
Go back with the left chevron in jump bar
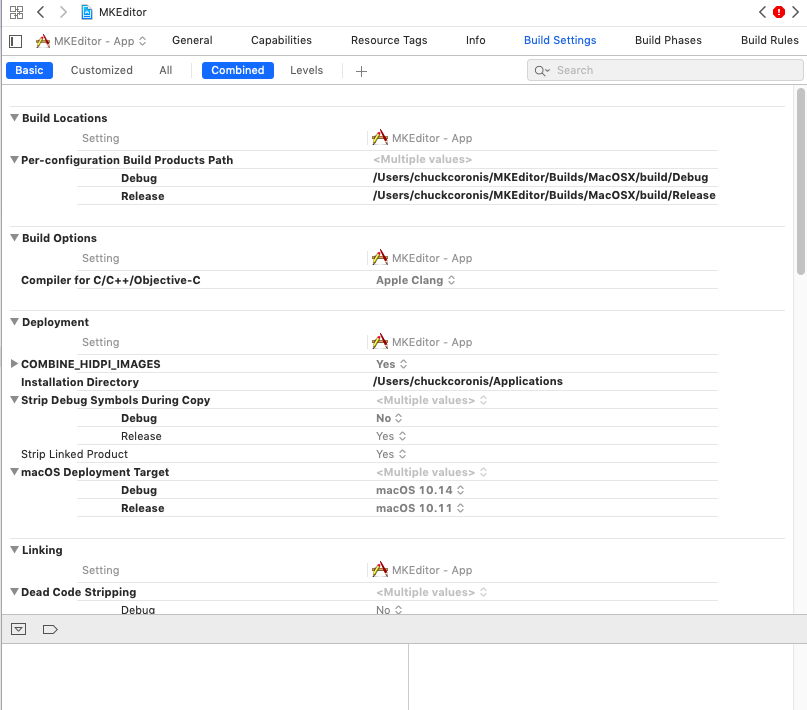click(41, 12)
